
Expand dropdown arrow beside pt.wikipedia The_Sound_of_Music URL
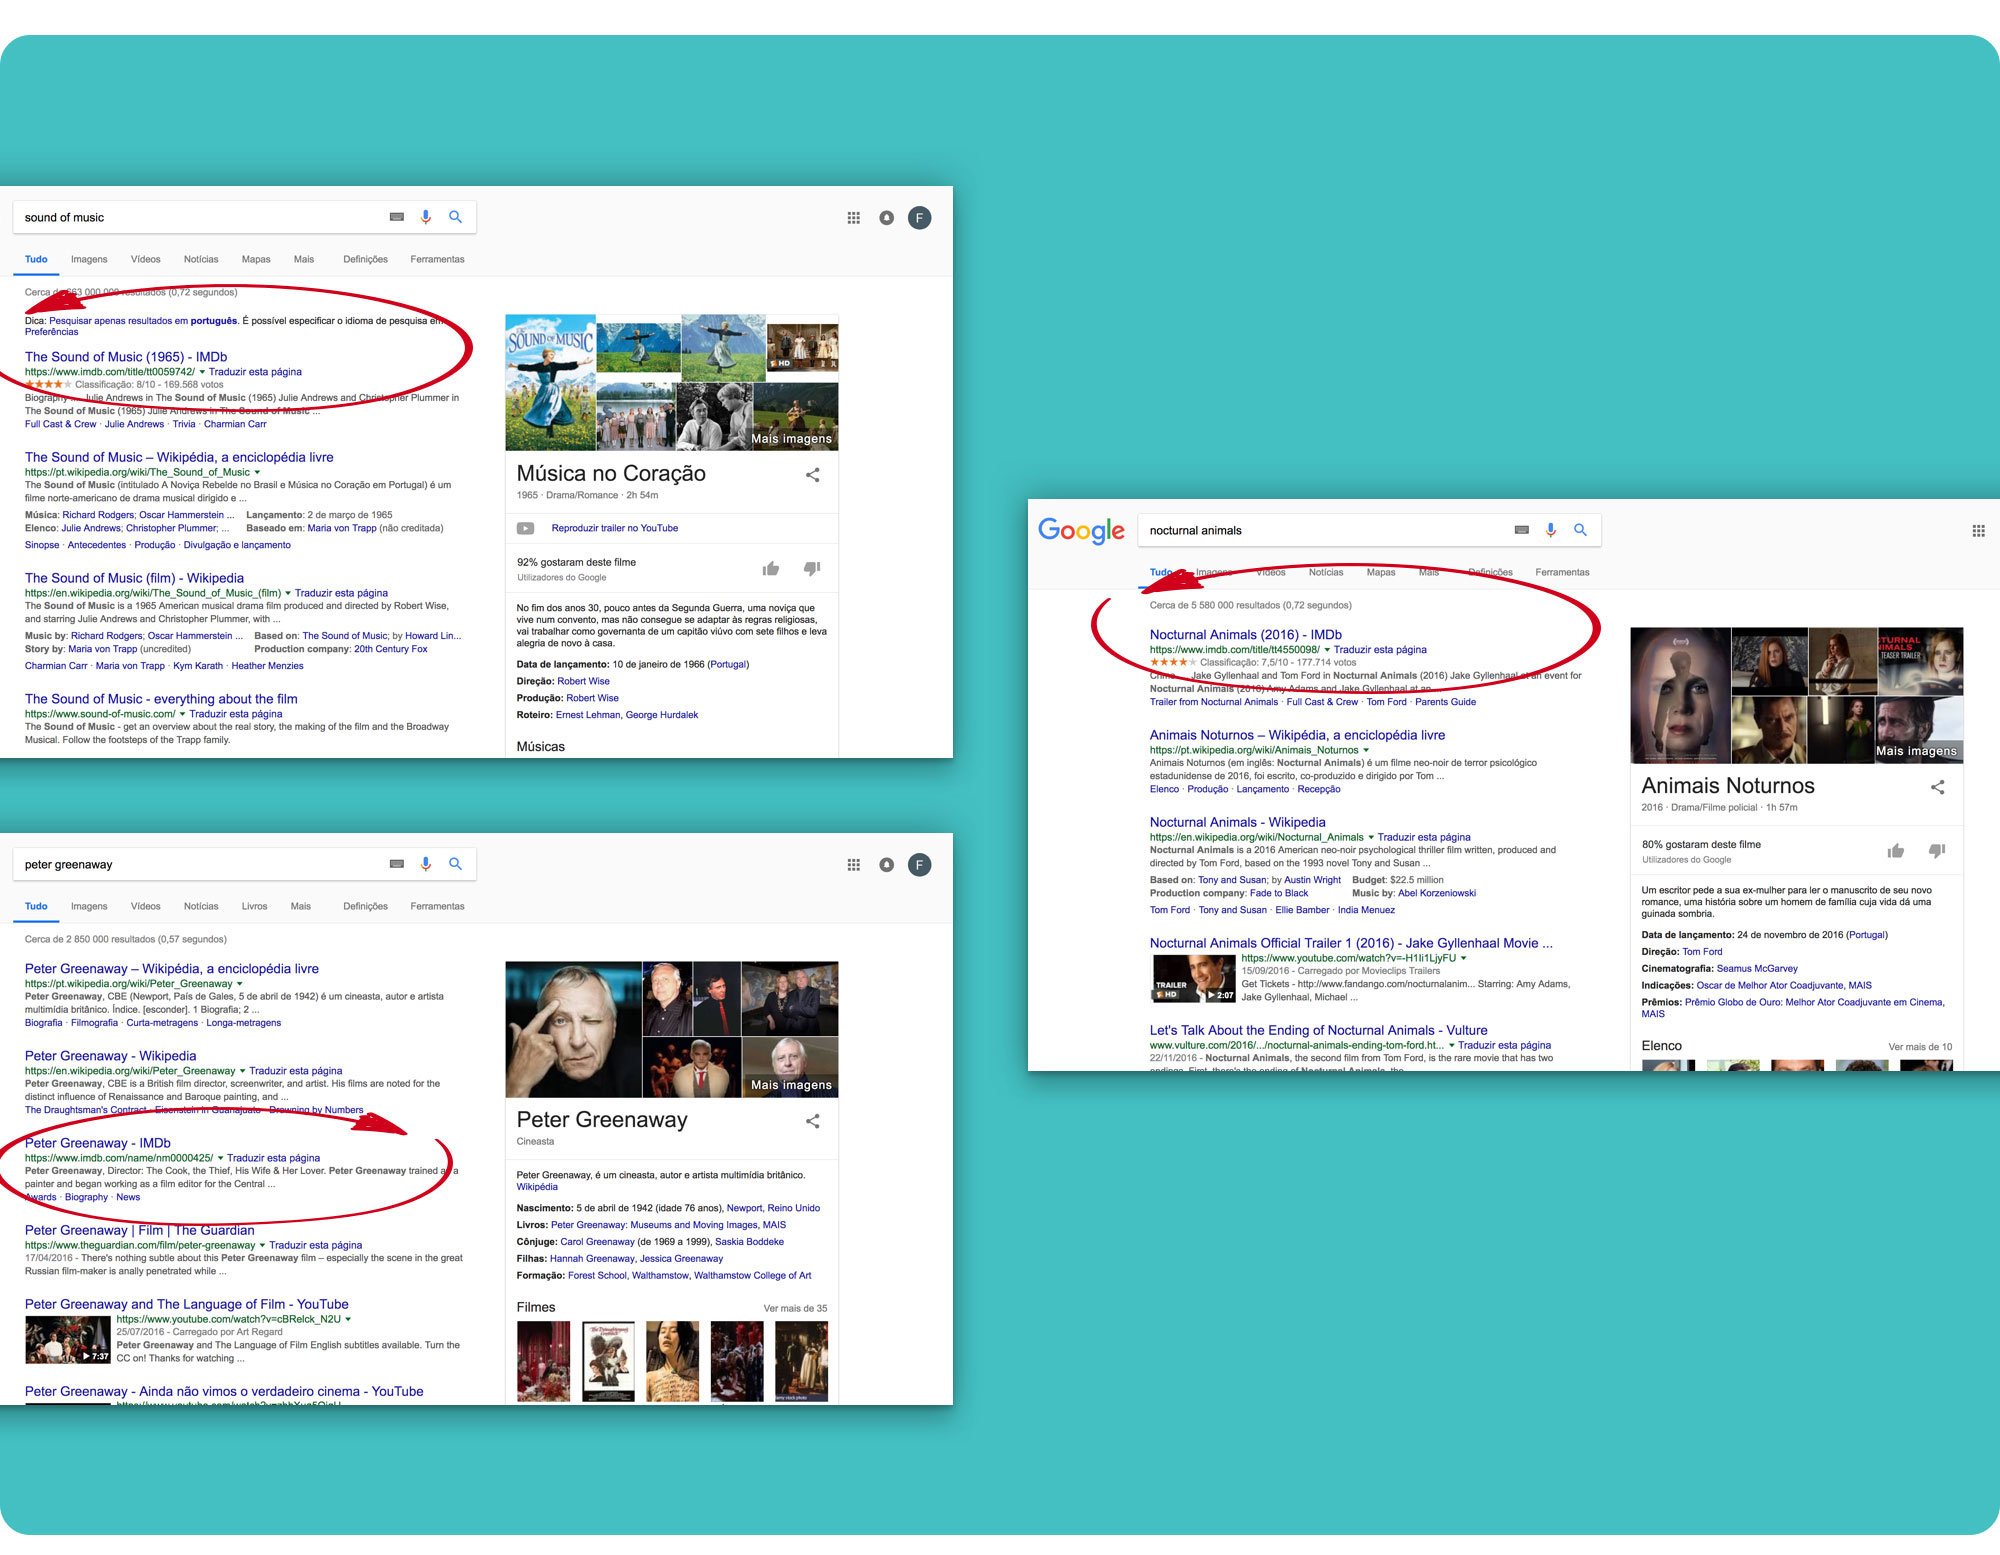click(x=257, y=472)
